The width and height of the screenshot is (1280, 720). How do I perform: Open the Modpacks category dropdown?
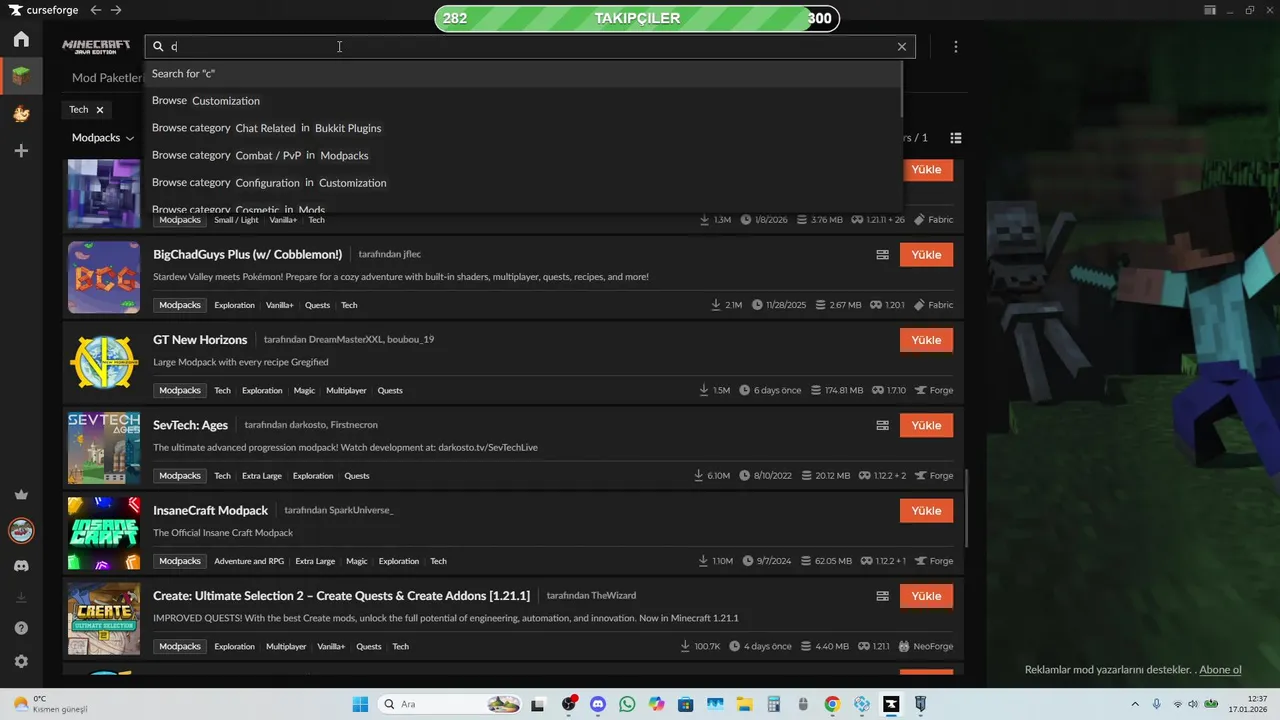103,138
